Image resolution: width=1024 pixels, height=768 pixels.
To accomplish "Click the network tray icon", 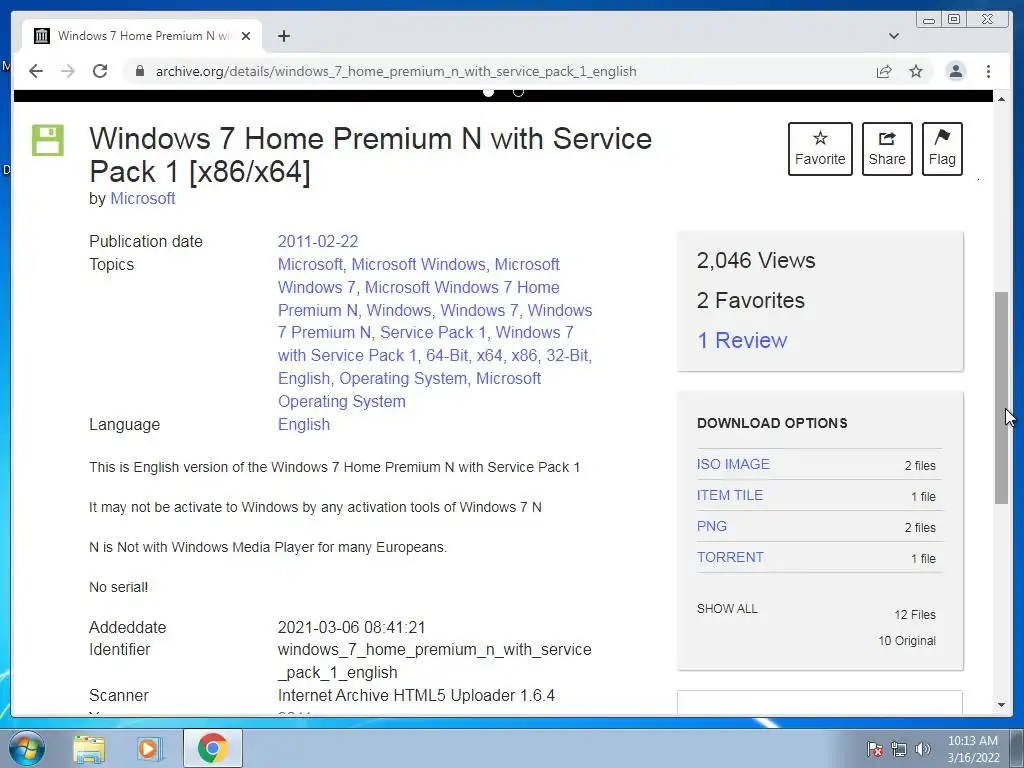I will pos(899,749).
